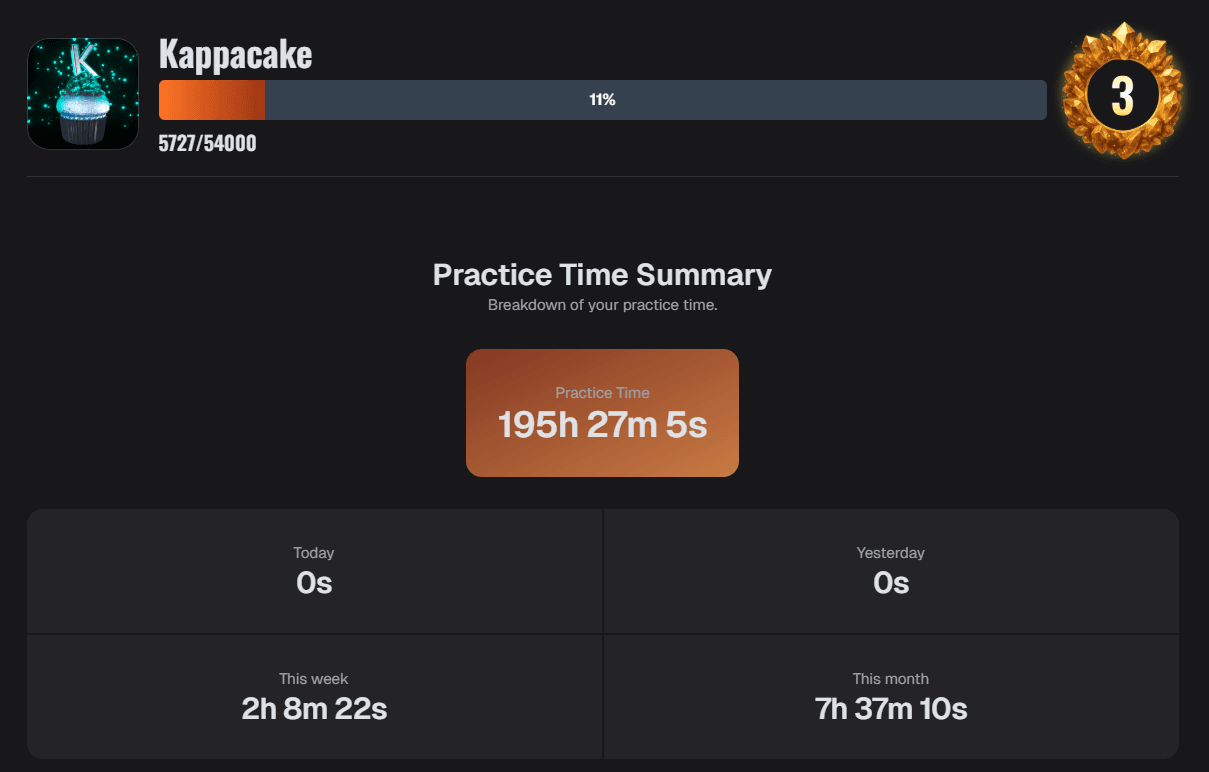This screenshot has height=772, width=1209.
Task: Select the Yesterday stat cell
Action: 890,570
